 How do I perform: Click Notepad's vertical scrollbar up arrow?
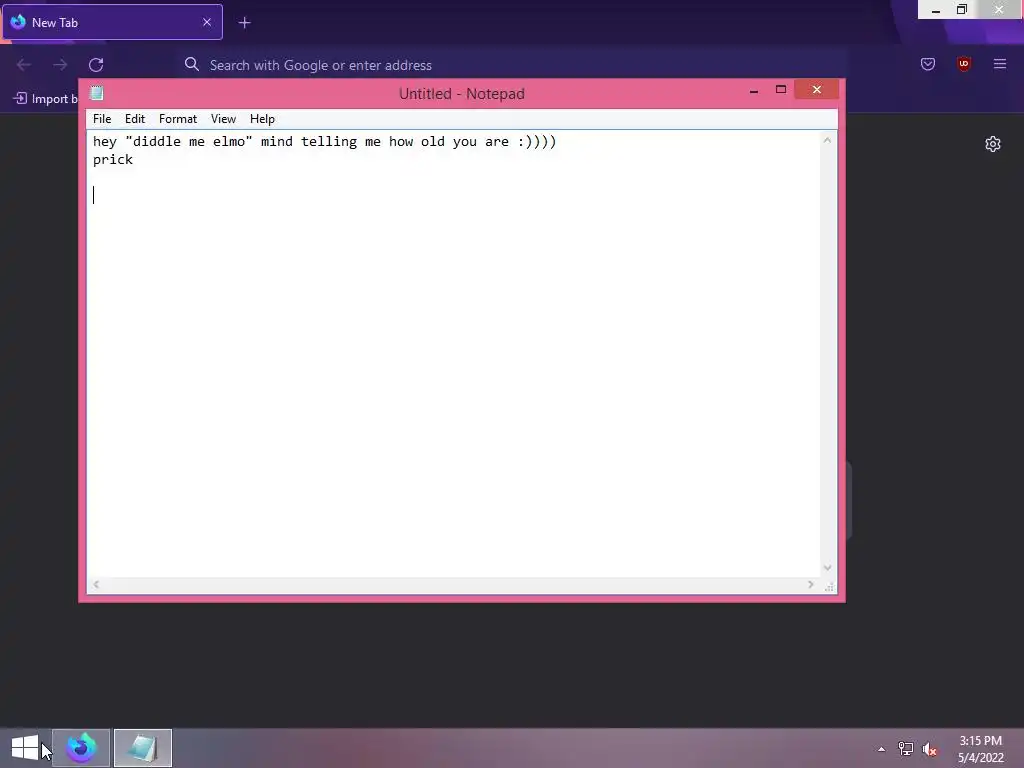pos(827,140)
